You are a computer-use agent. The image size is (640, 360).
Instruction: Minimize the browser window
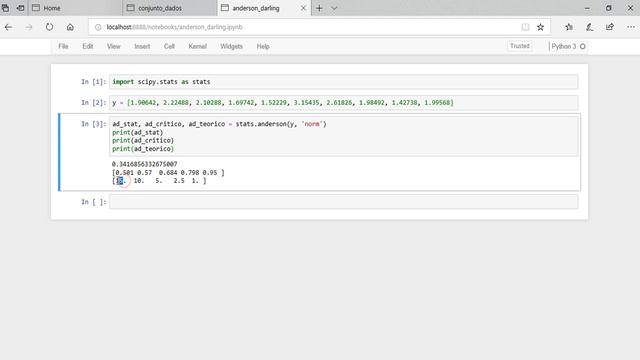(587, 8)
